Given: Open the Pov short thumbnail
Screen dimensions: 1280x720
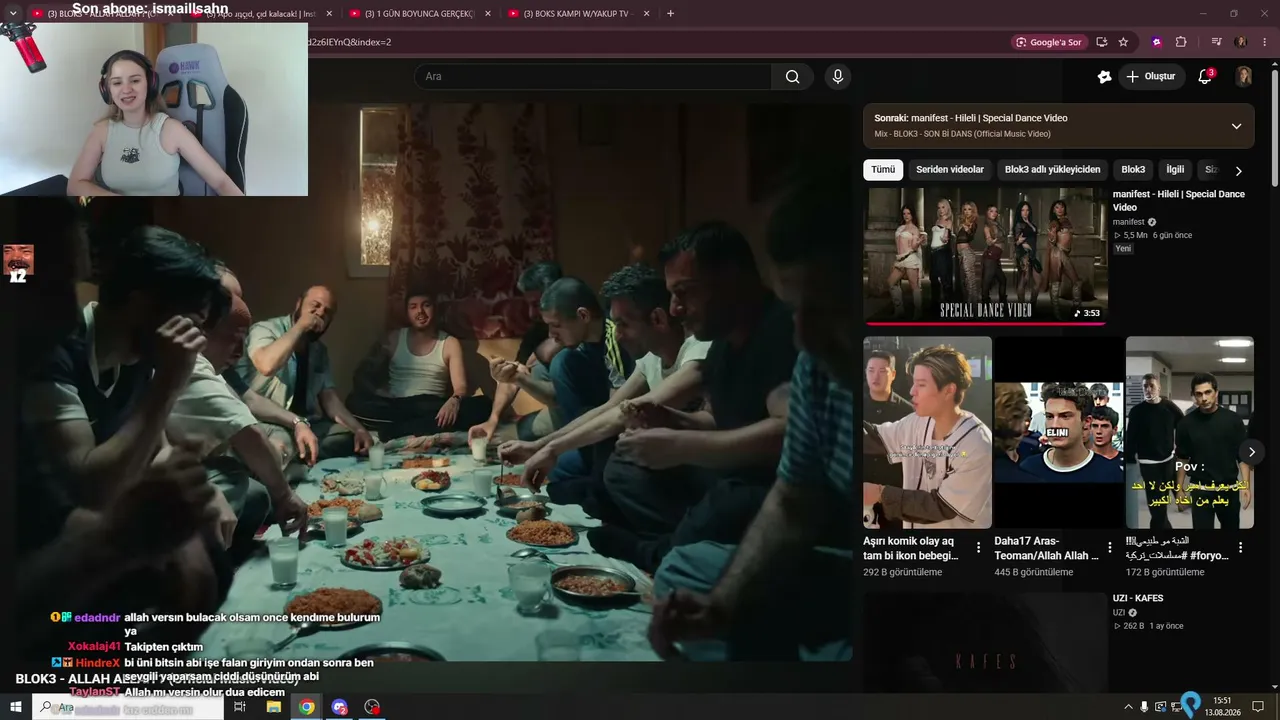Looking at the screenshot, I should 1189,432.
